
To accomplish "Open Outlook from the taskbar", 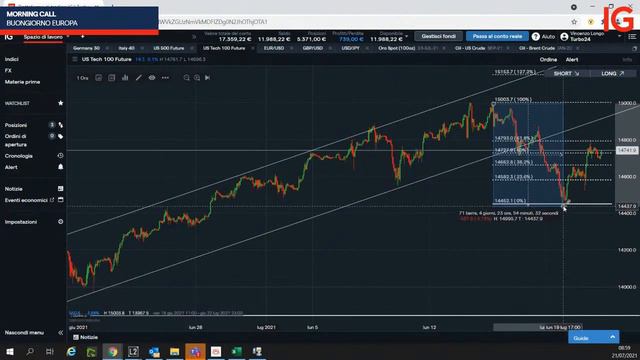I will pos(154,351).
